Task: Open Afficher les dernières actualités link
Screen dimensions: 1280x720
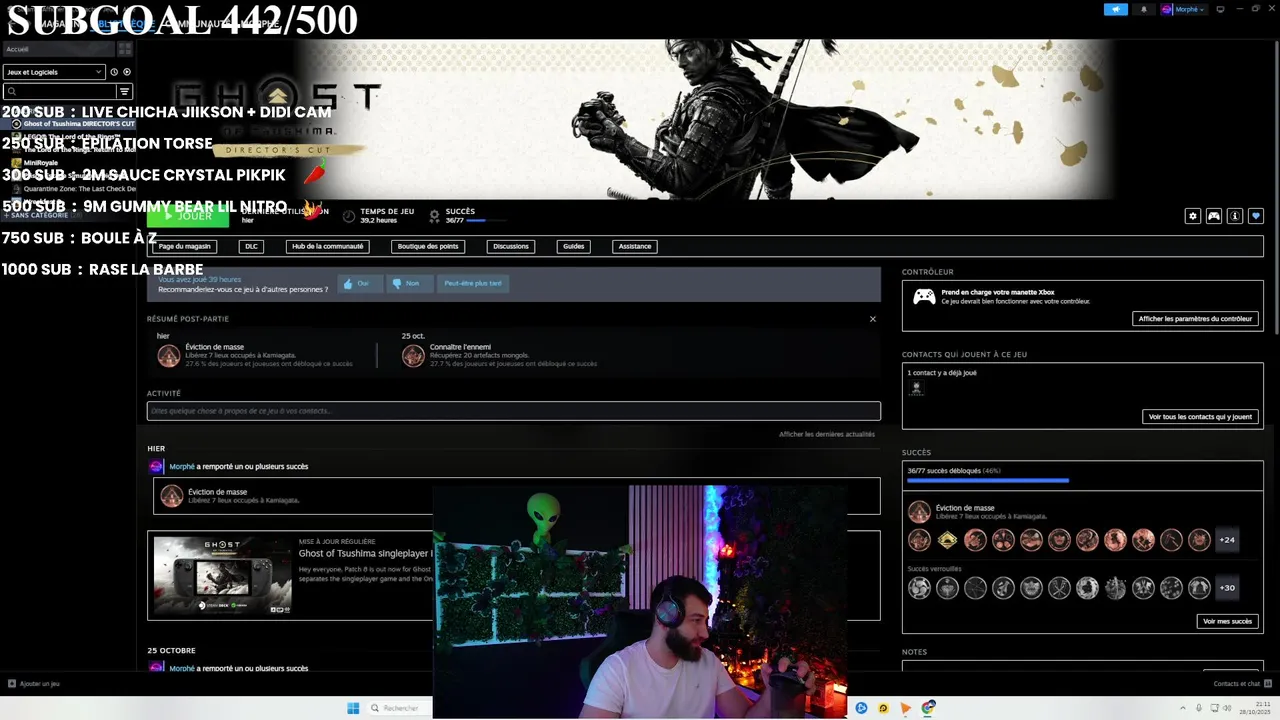Action: click(827, 434)
